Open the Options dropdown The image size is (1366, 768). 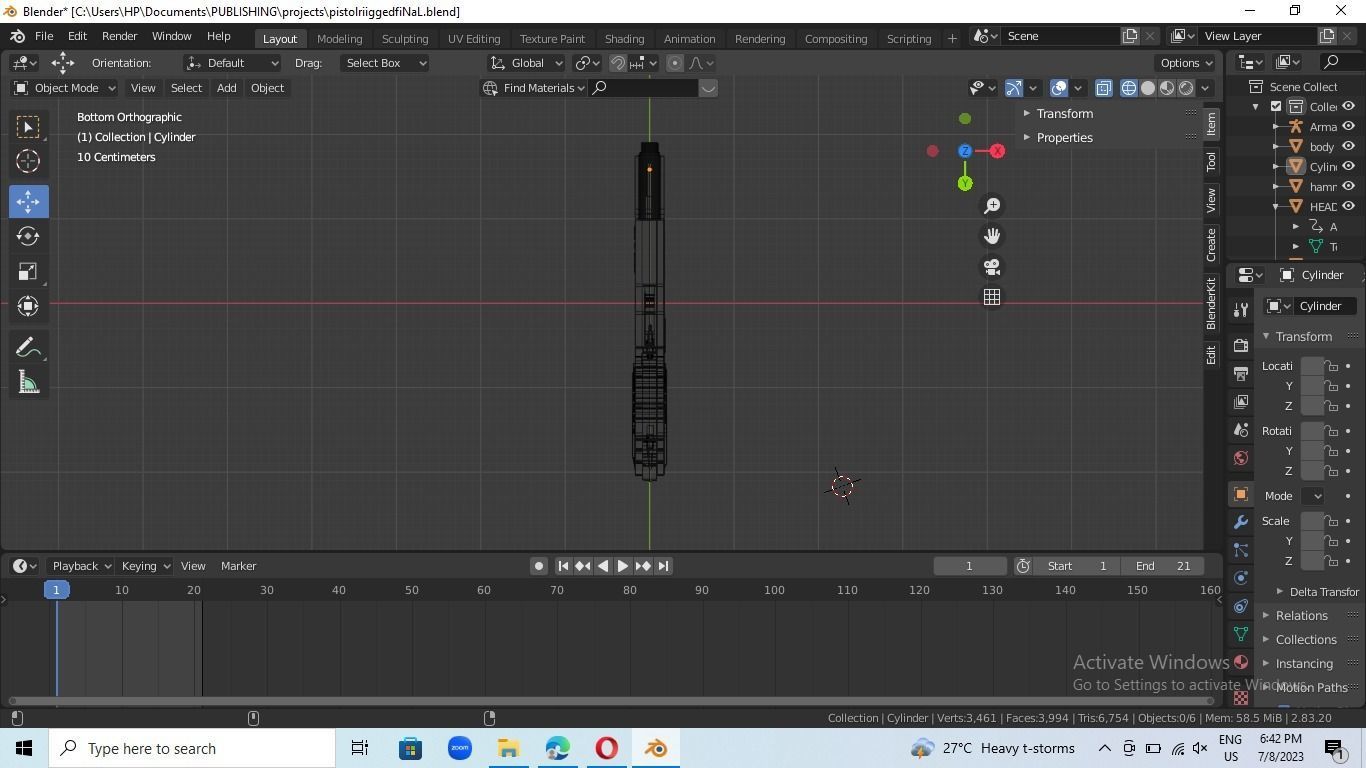(1187, 63)
